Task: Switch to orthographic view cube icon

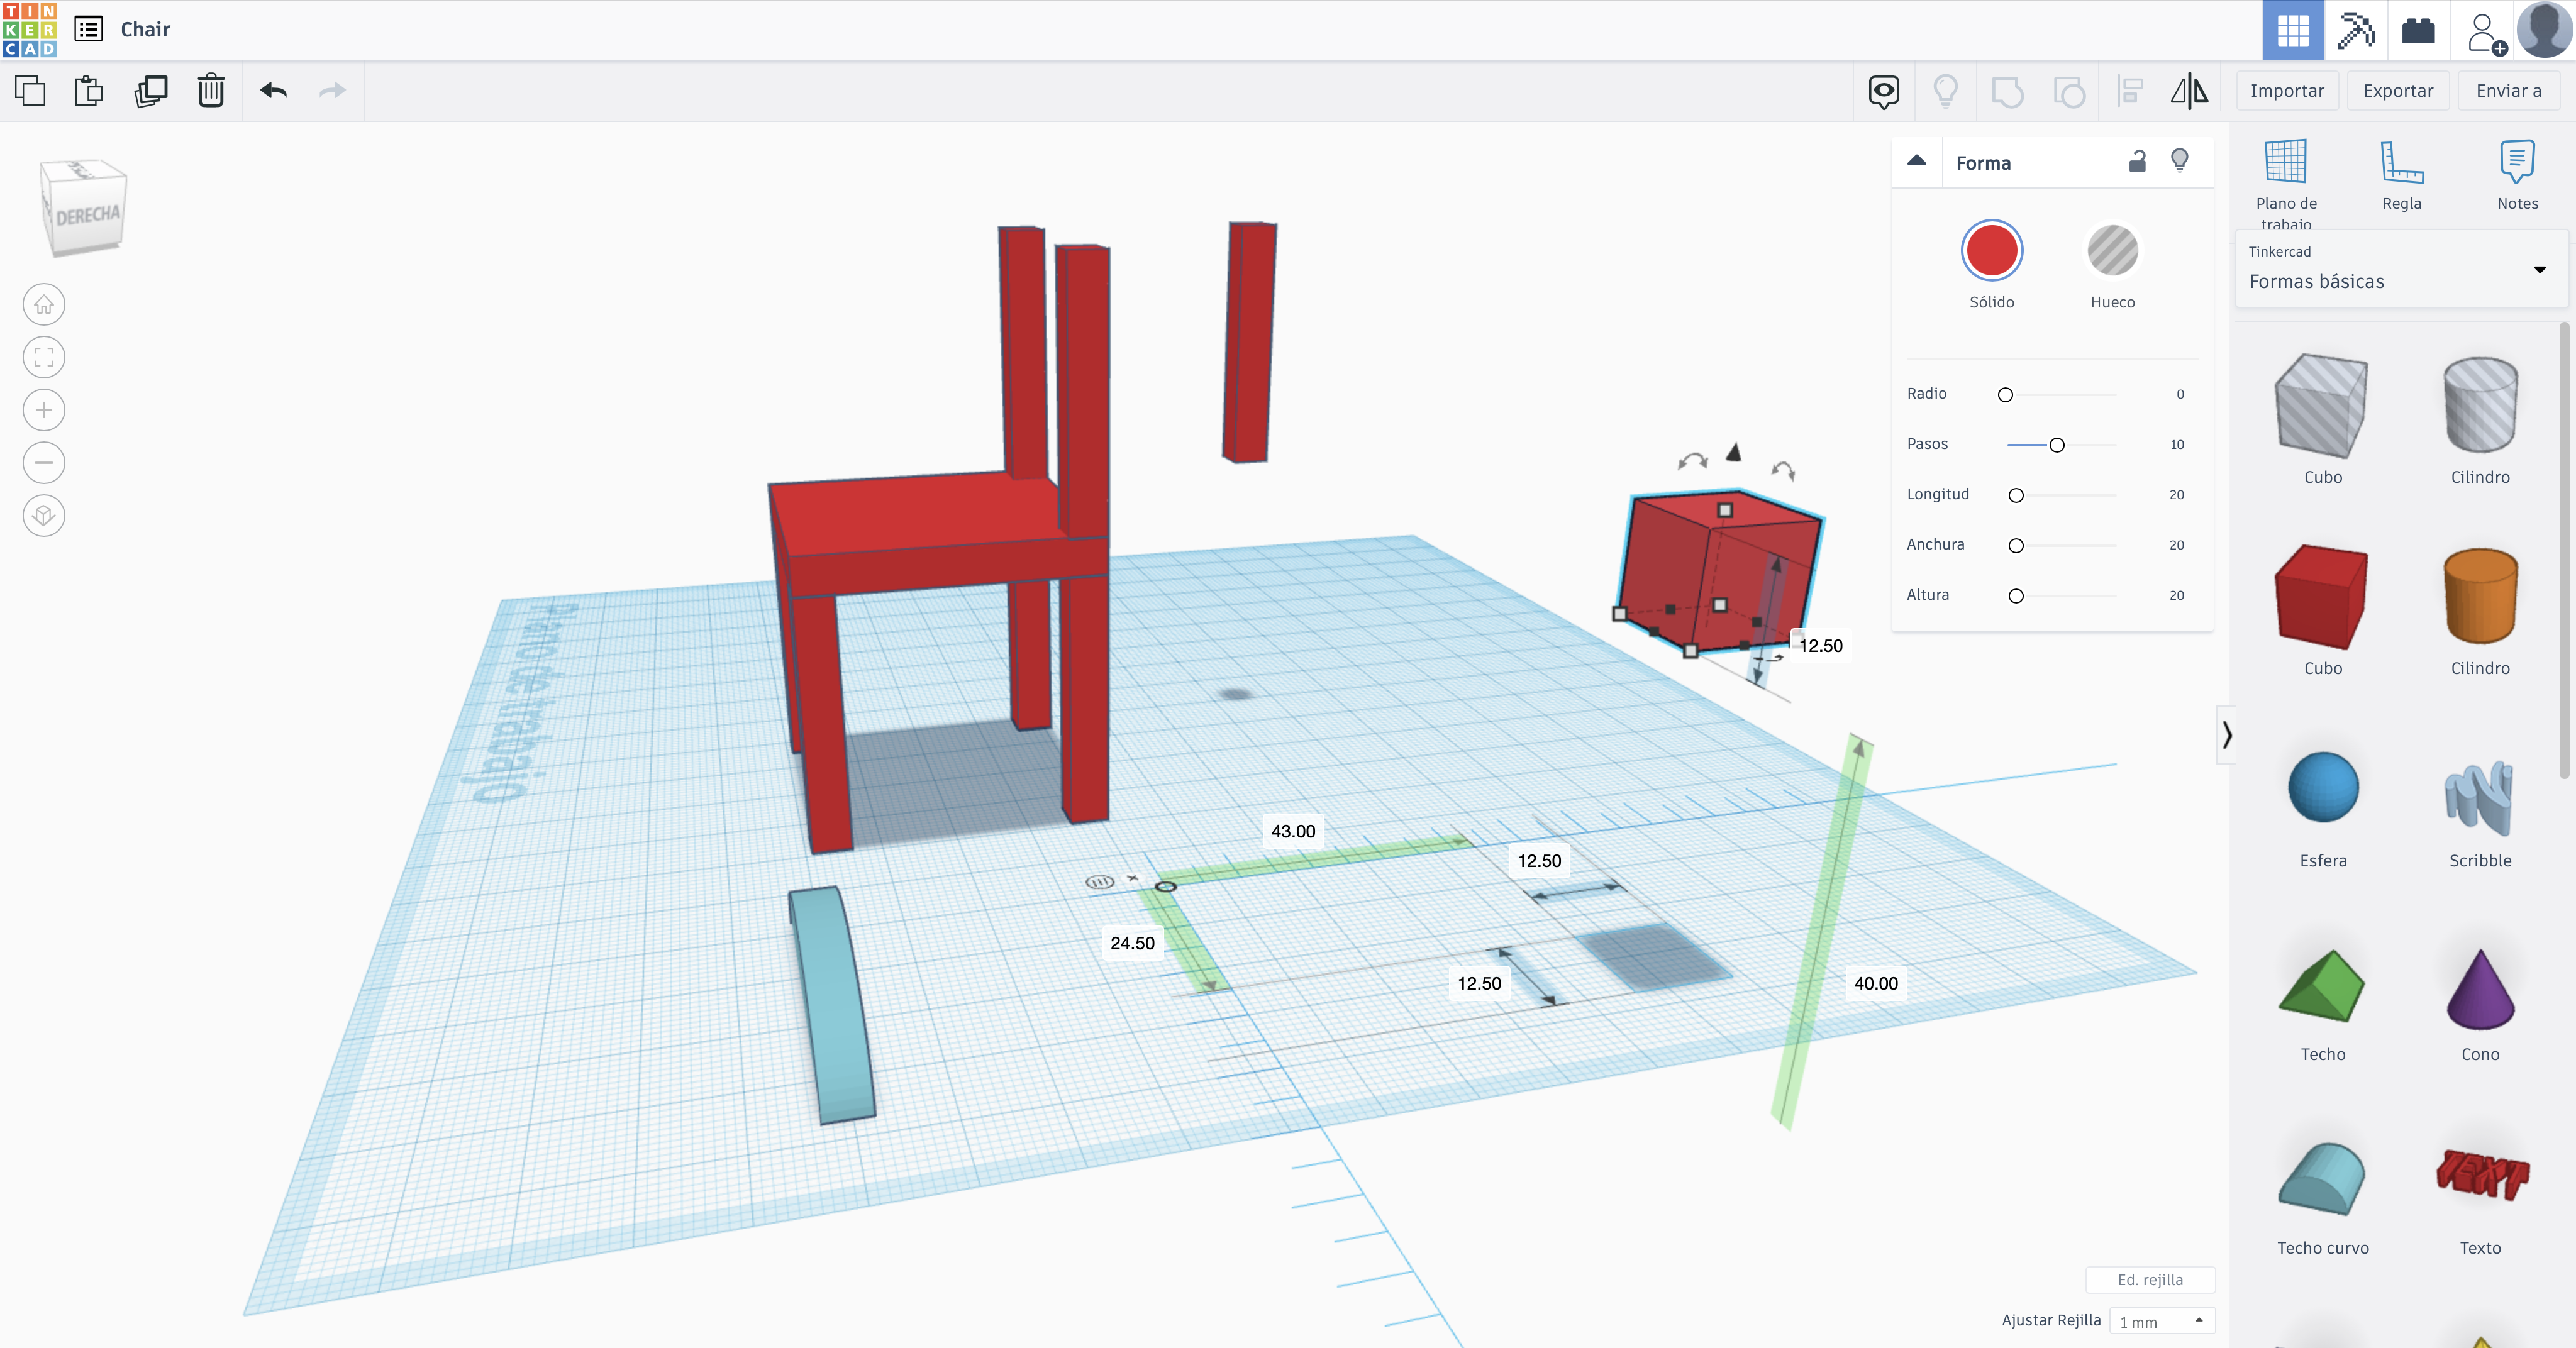Action: [44, 516]
